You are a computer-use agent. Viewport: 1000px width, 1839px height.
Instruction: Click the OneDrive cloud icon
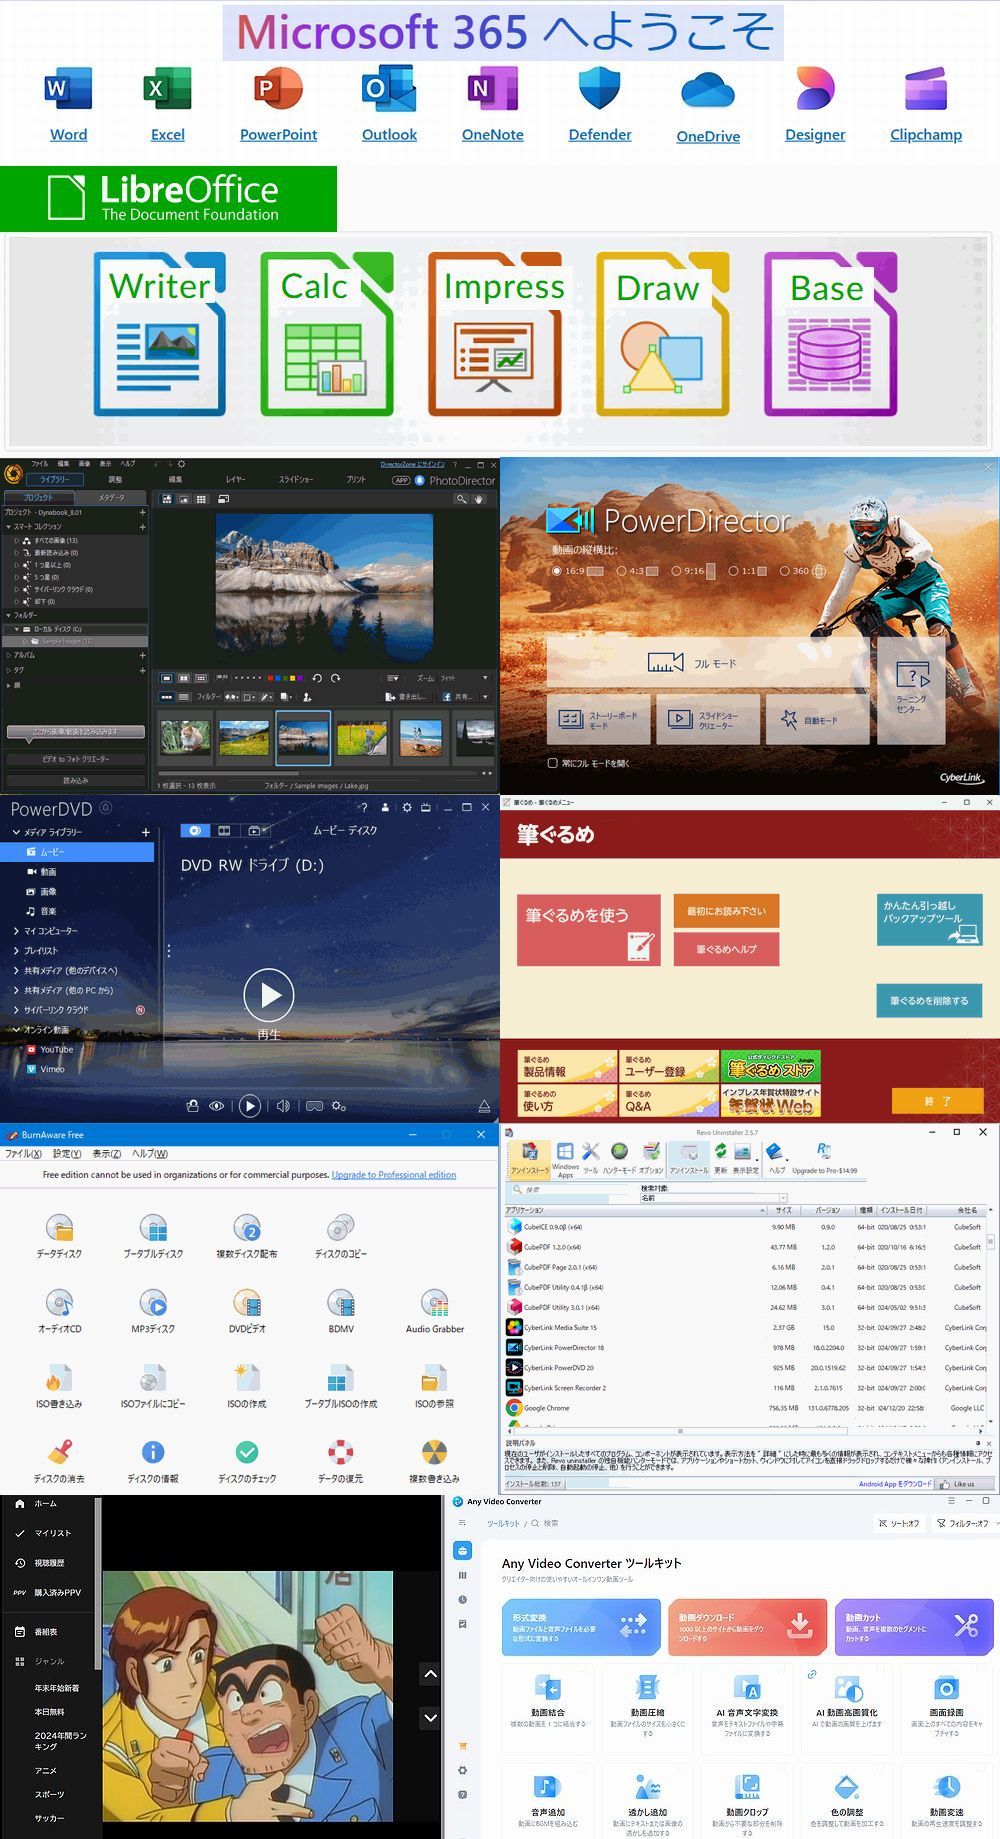pos(707,91)
